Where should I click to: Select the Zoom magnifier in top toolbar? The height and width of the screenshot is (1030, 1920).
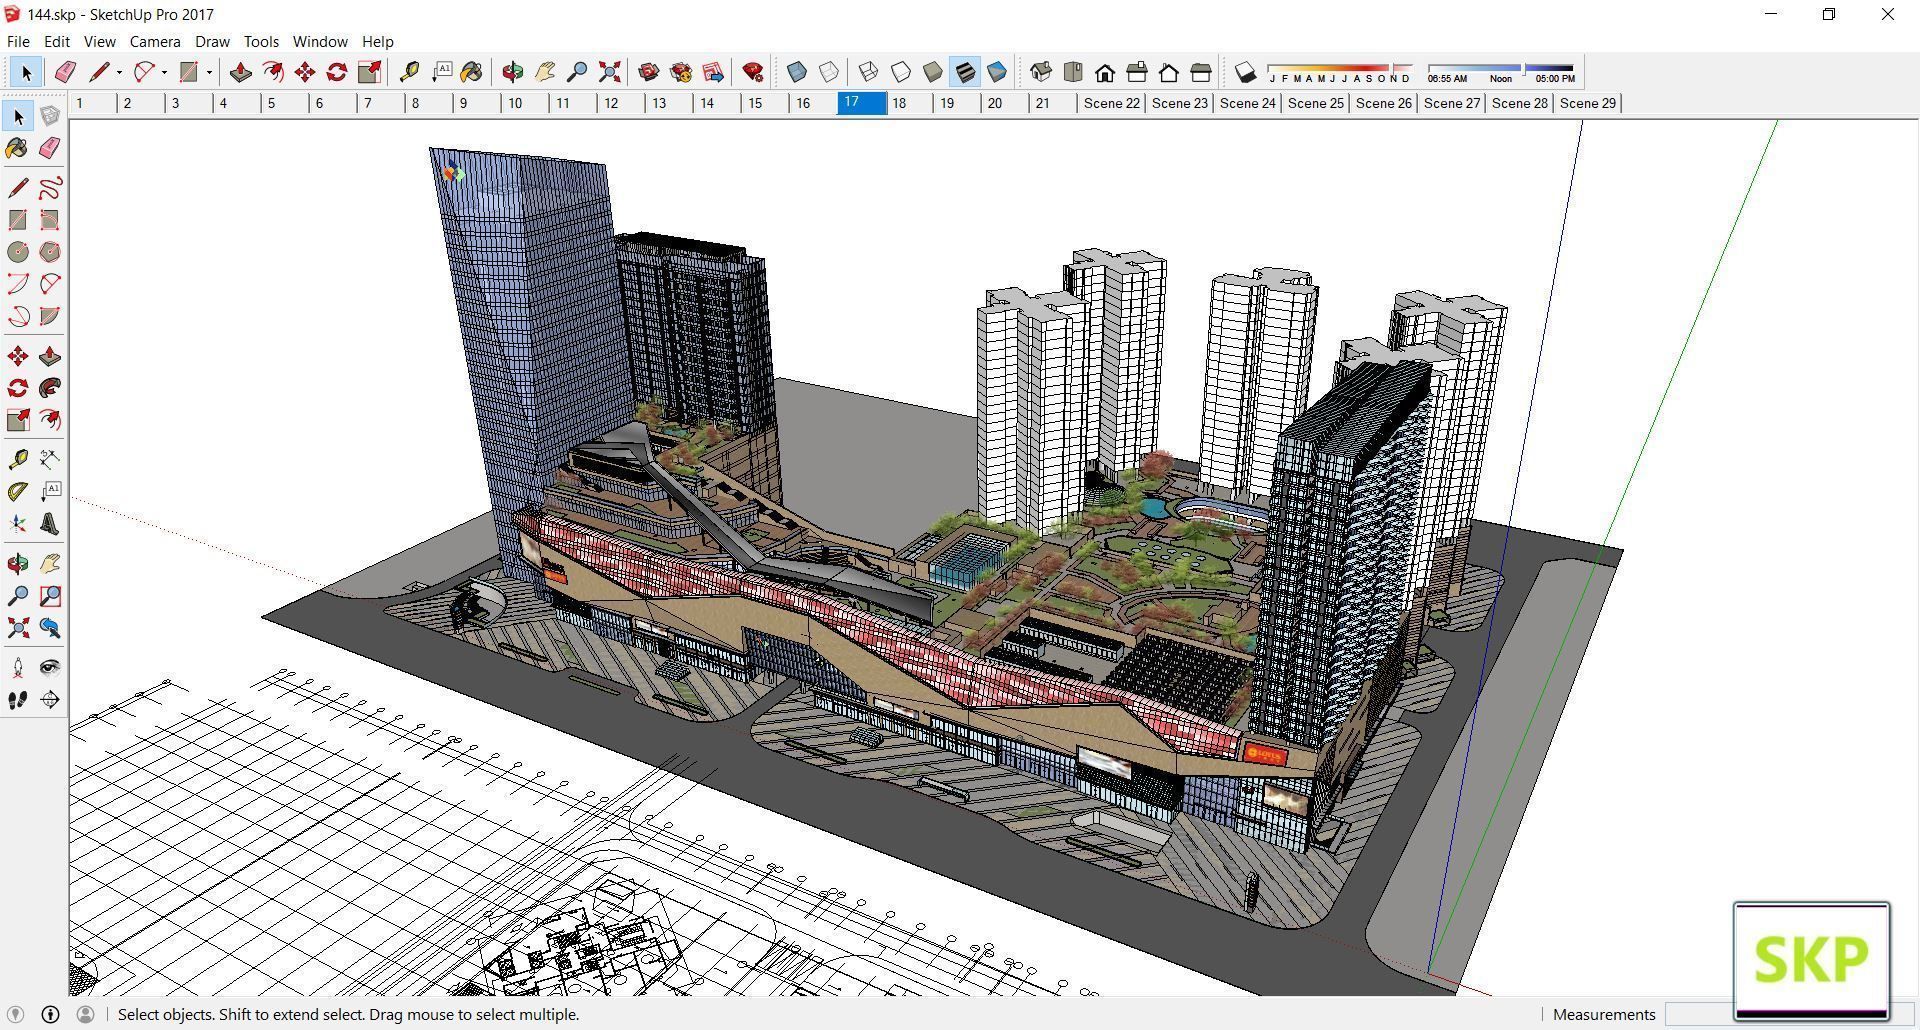tap(577, 72)
